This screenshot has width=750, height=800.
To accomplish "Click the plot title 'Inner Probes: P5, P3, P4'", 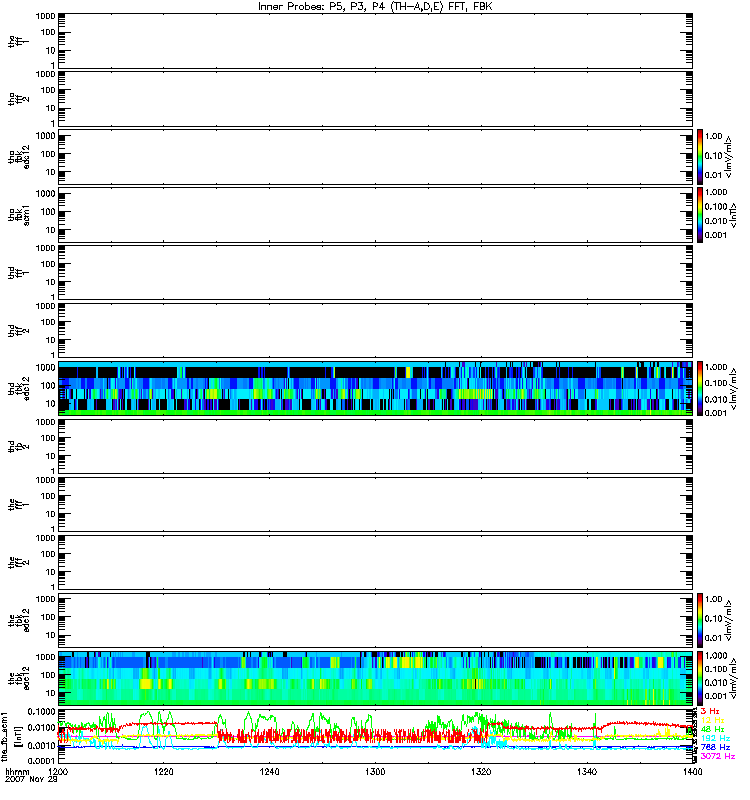I will coord(374,7).
